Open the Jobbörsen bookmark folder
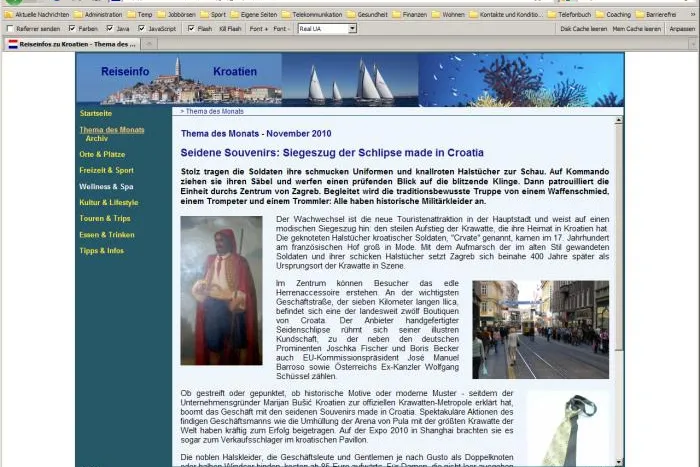This screenshot has height=467, width=700. pos(177,14)
